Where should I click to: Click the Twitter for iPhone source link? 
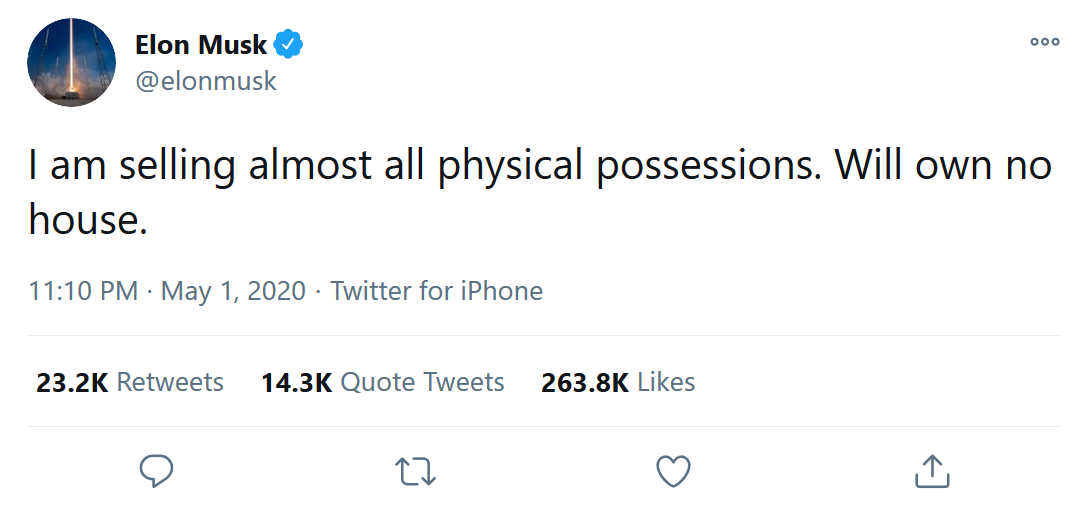pos(437,291)
